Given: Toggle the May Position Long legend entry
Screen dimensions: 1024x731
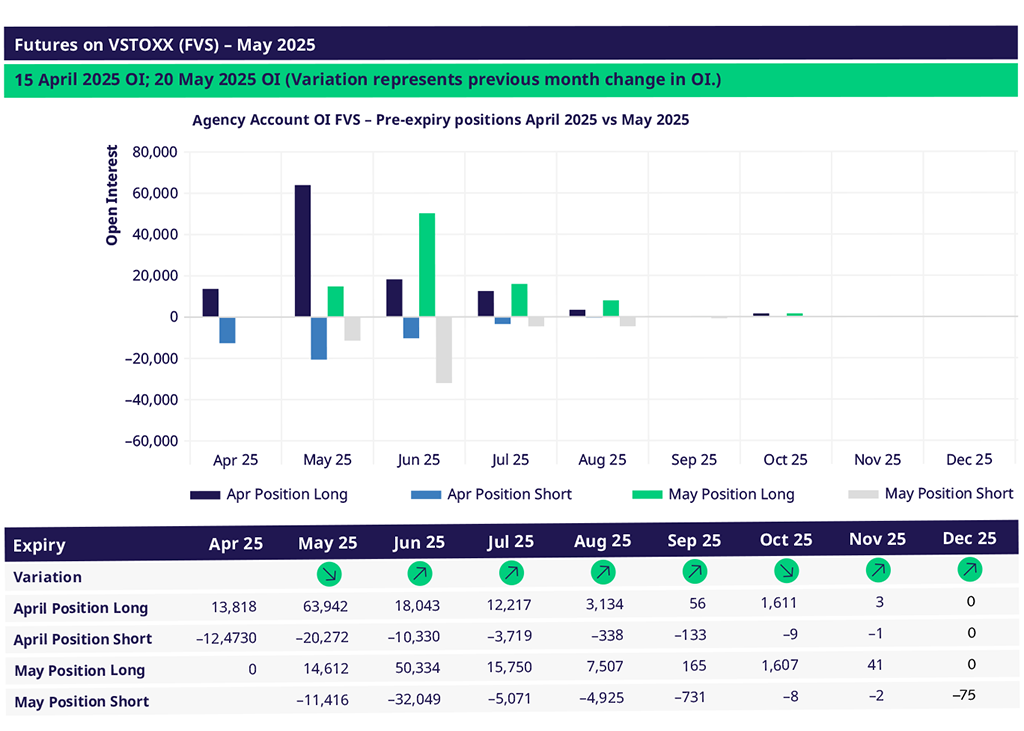Looking at the screenshot, I should pos(713,494).
